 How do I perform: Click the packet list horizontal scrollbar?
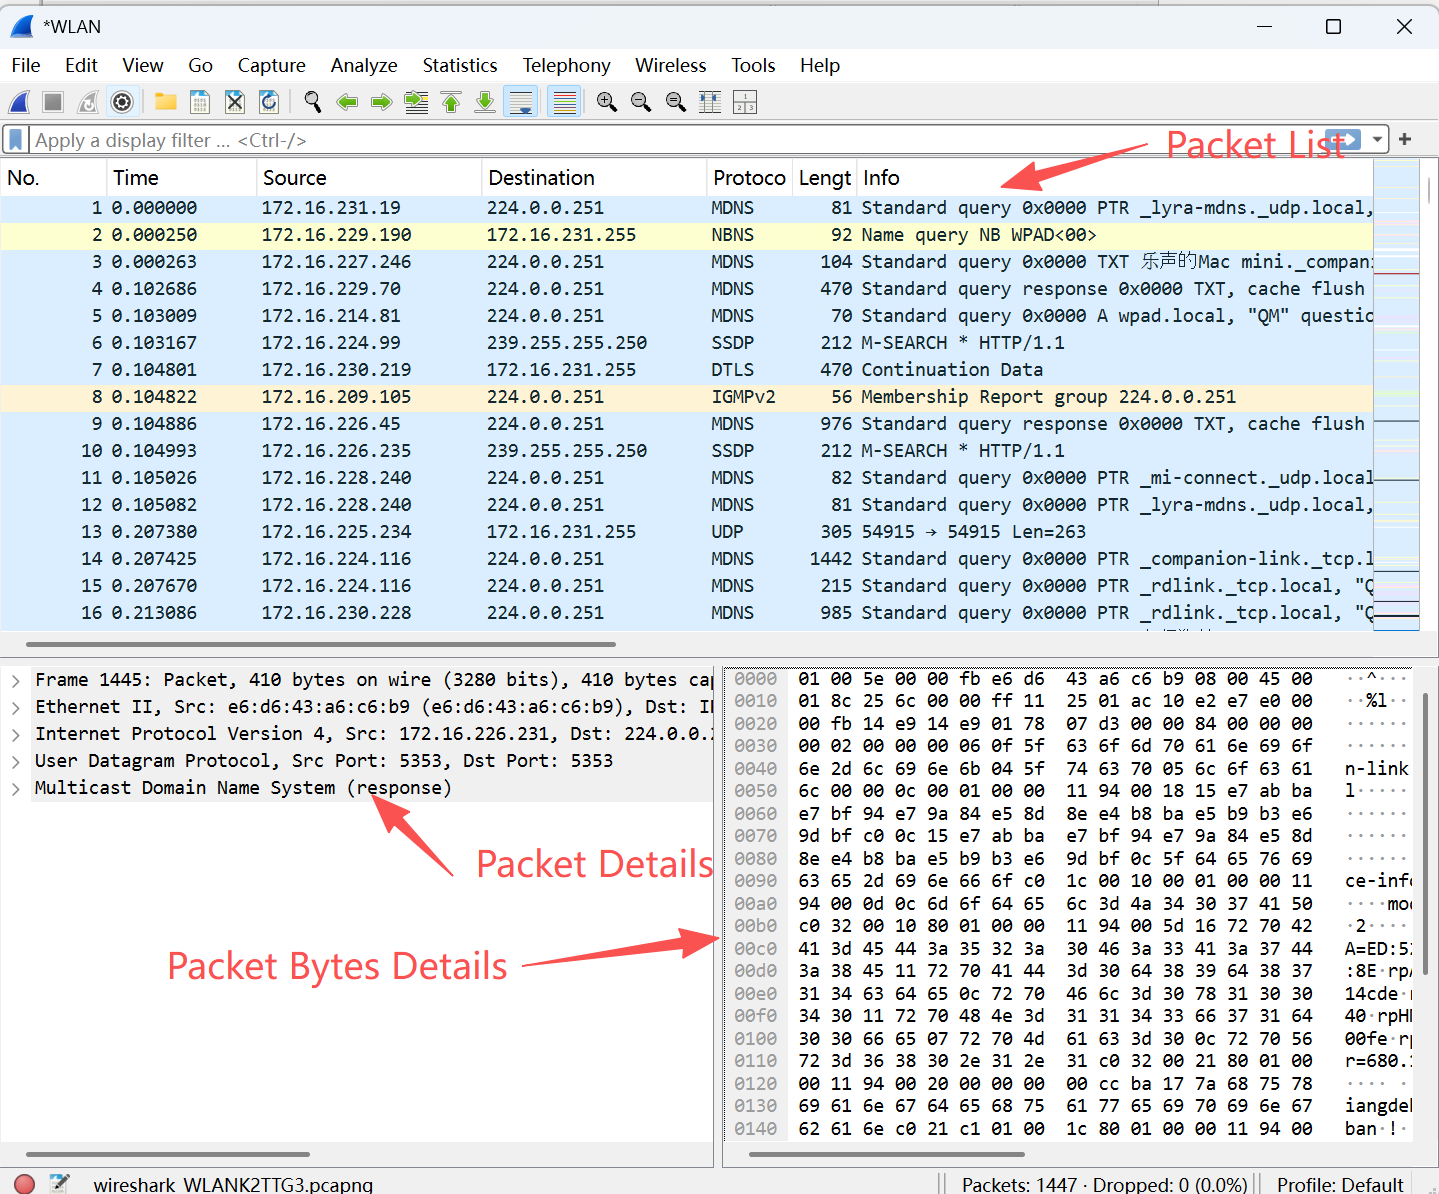click(x=320, y=645)
